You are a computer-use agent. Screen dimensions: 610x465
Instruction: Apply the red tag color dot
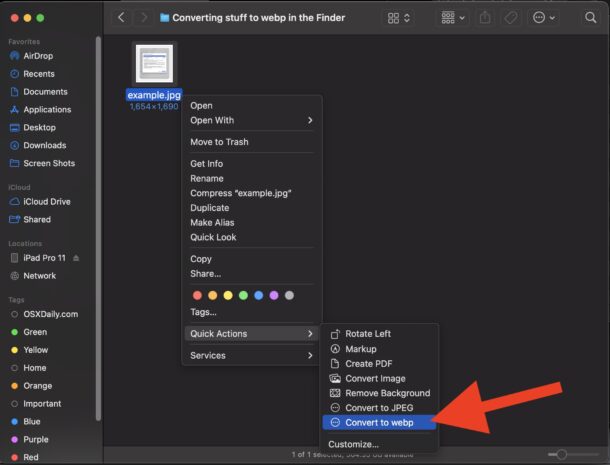197,295
